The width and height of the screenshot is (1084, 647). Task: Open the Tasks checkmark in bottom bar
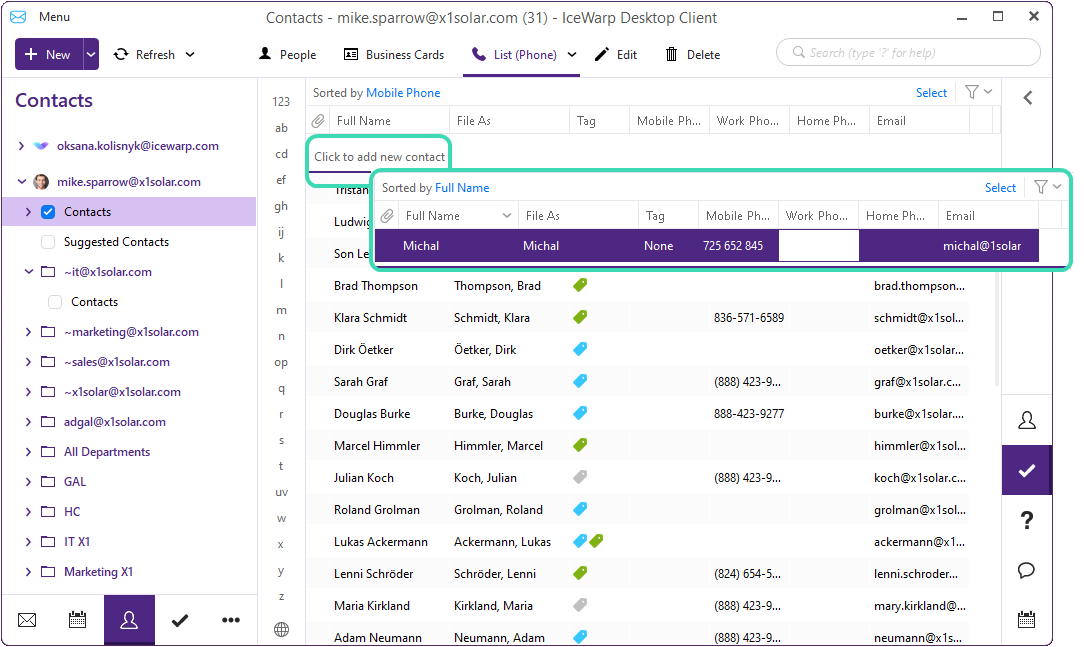(180, 620)
